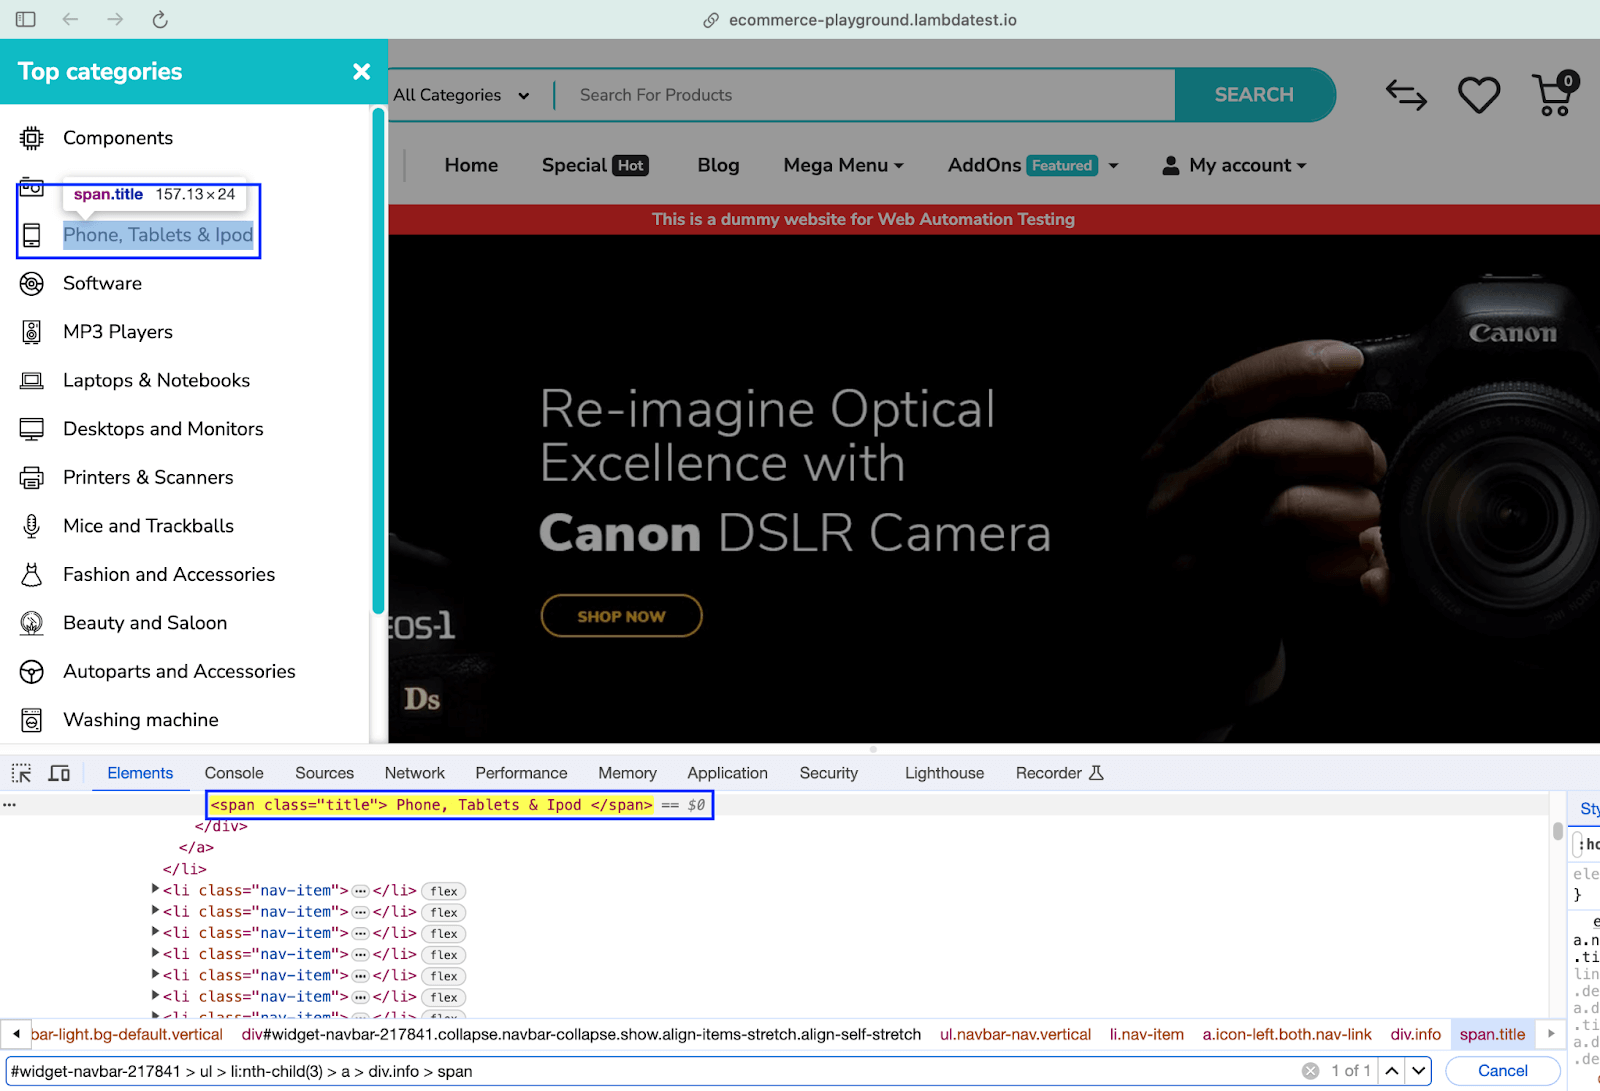Viewport: 1600px width, 1091px height.
Task: Go to next search match arrow
Action: click(x=1419, y=1071)
